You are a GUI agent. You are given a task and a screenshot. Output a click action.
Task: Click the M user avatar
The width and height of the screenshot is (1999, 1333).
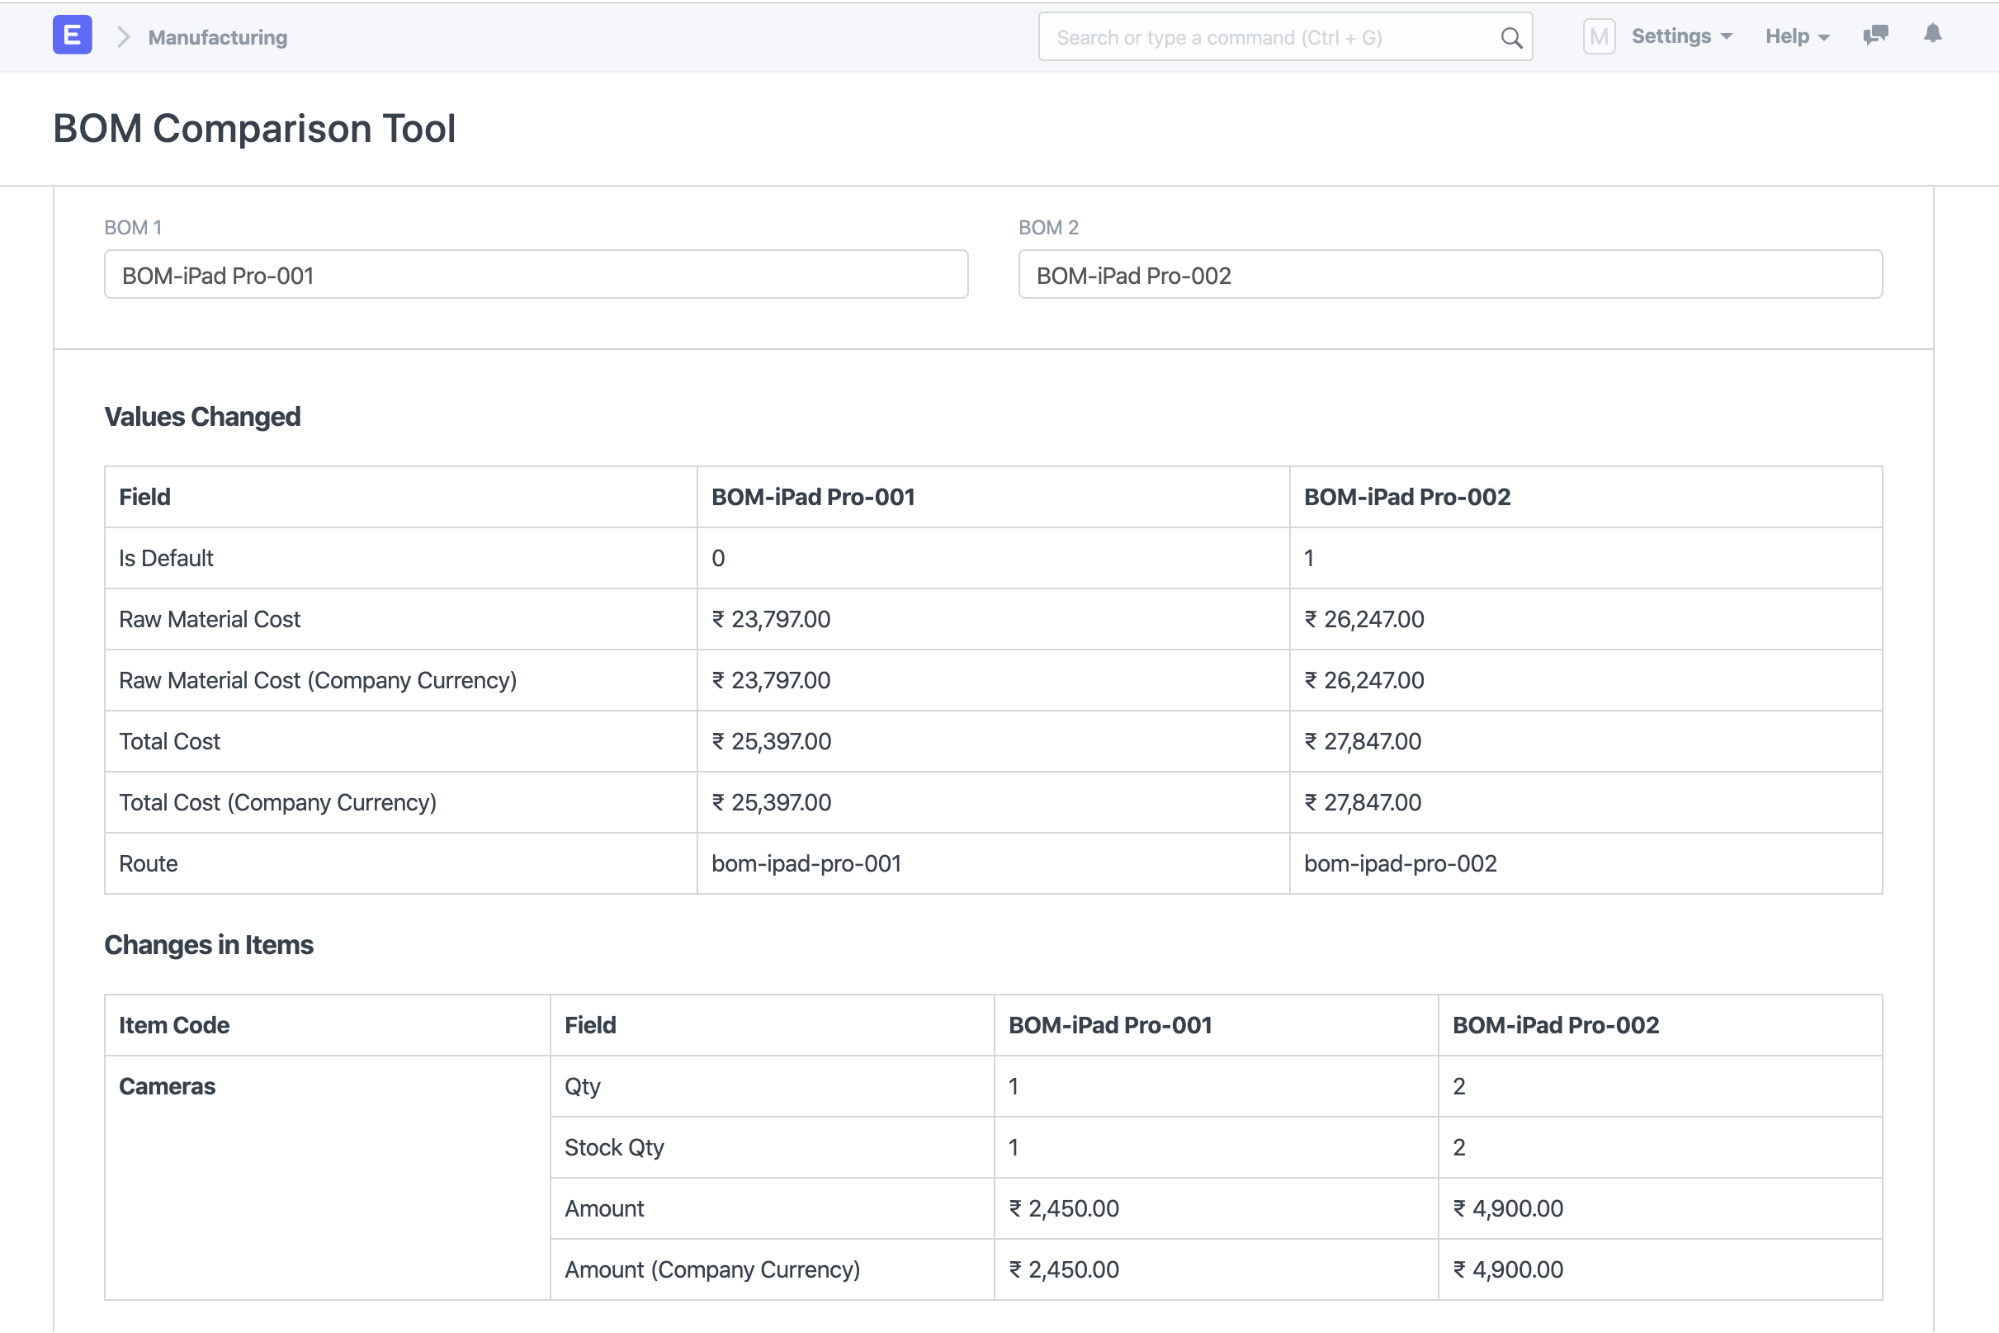pos(1598,37)
